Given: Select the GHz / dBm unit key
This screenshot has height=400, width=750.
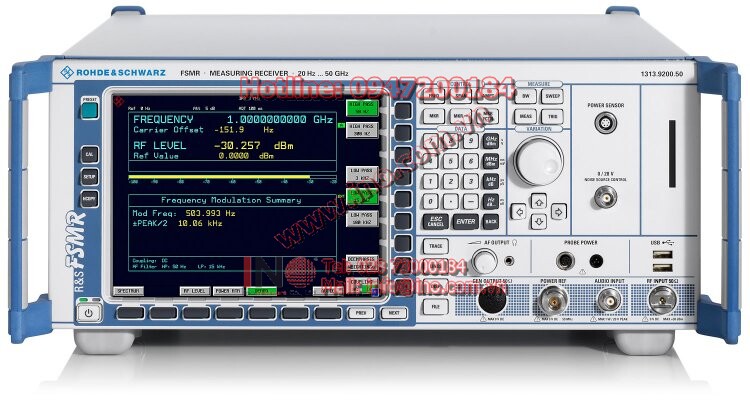Looking at the screenshot, I should point(491,141).
